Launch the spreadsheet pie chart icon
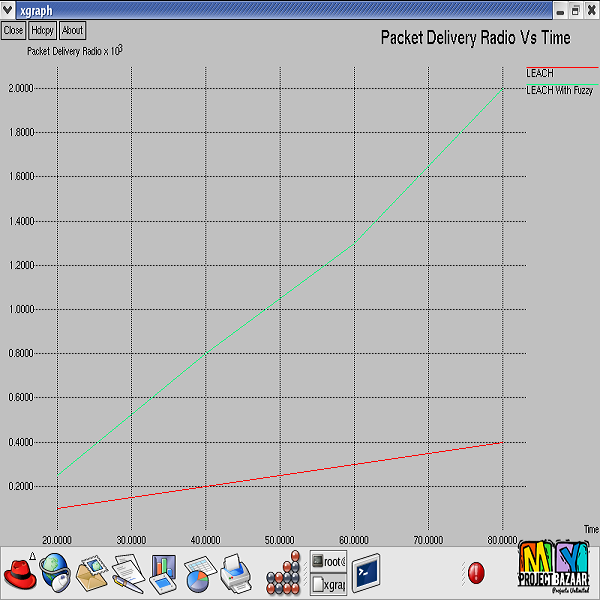Image resolution: width=600 pixels, height=600 pixels. pos(200,573)
